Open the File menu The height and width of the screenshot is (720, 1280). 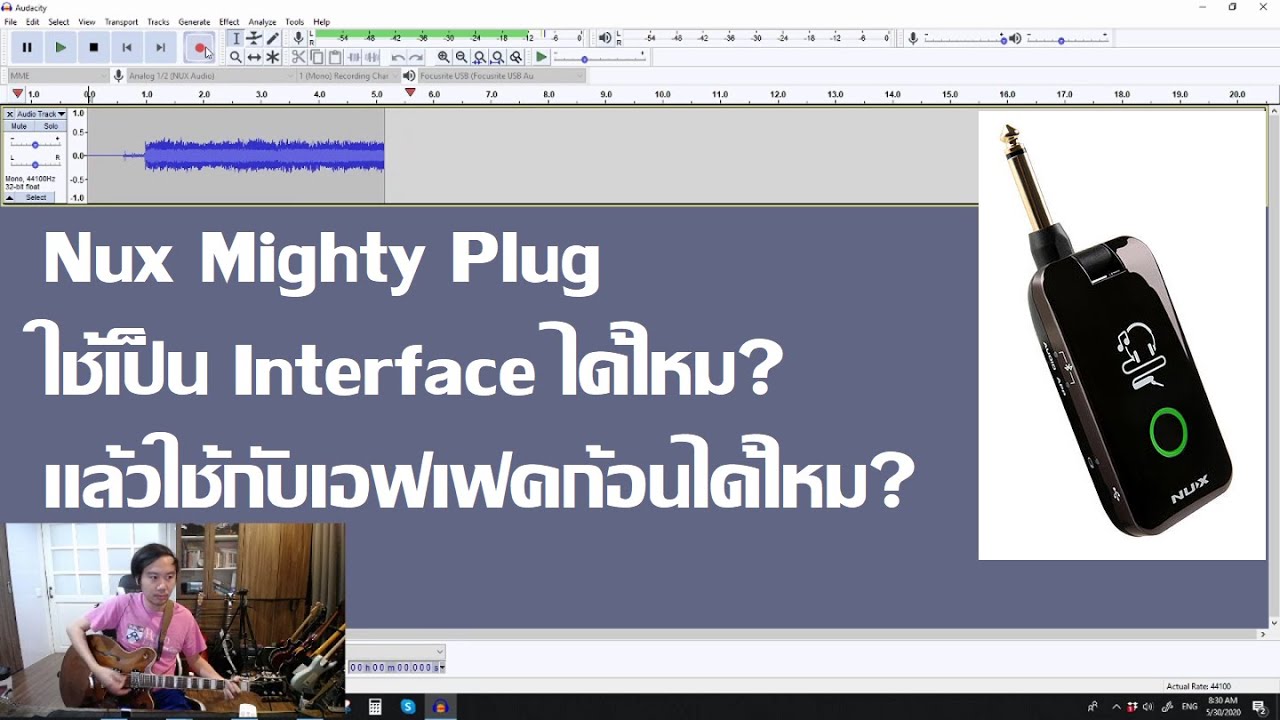(10, 22)
